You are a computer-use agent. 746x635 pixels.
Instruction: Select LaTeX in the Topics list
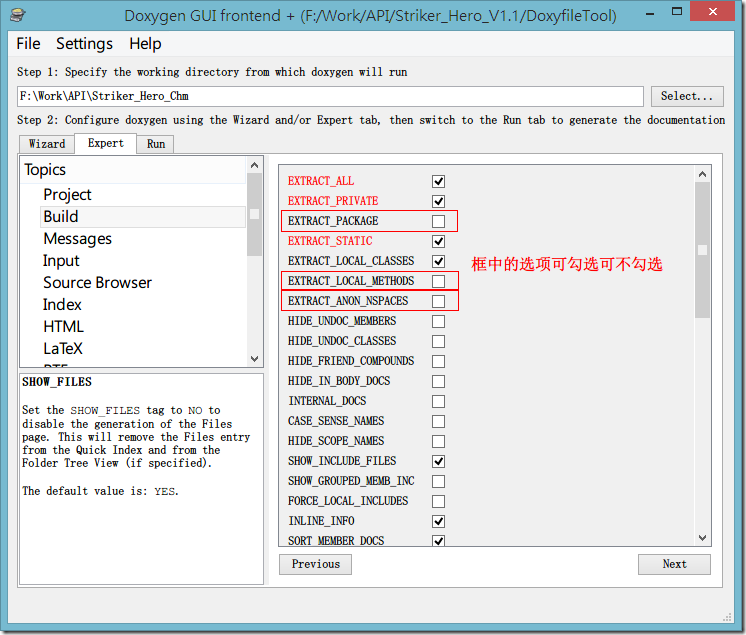pos(63,349)
